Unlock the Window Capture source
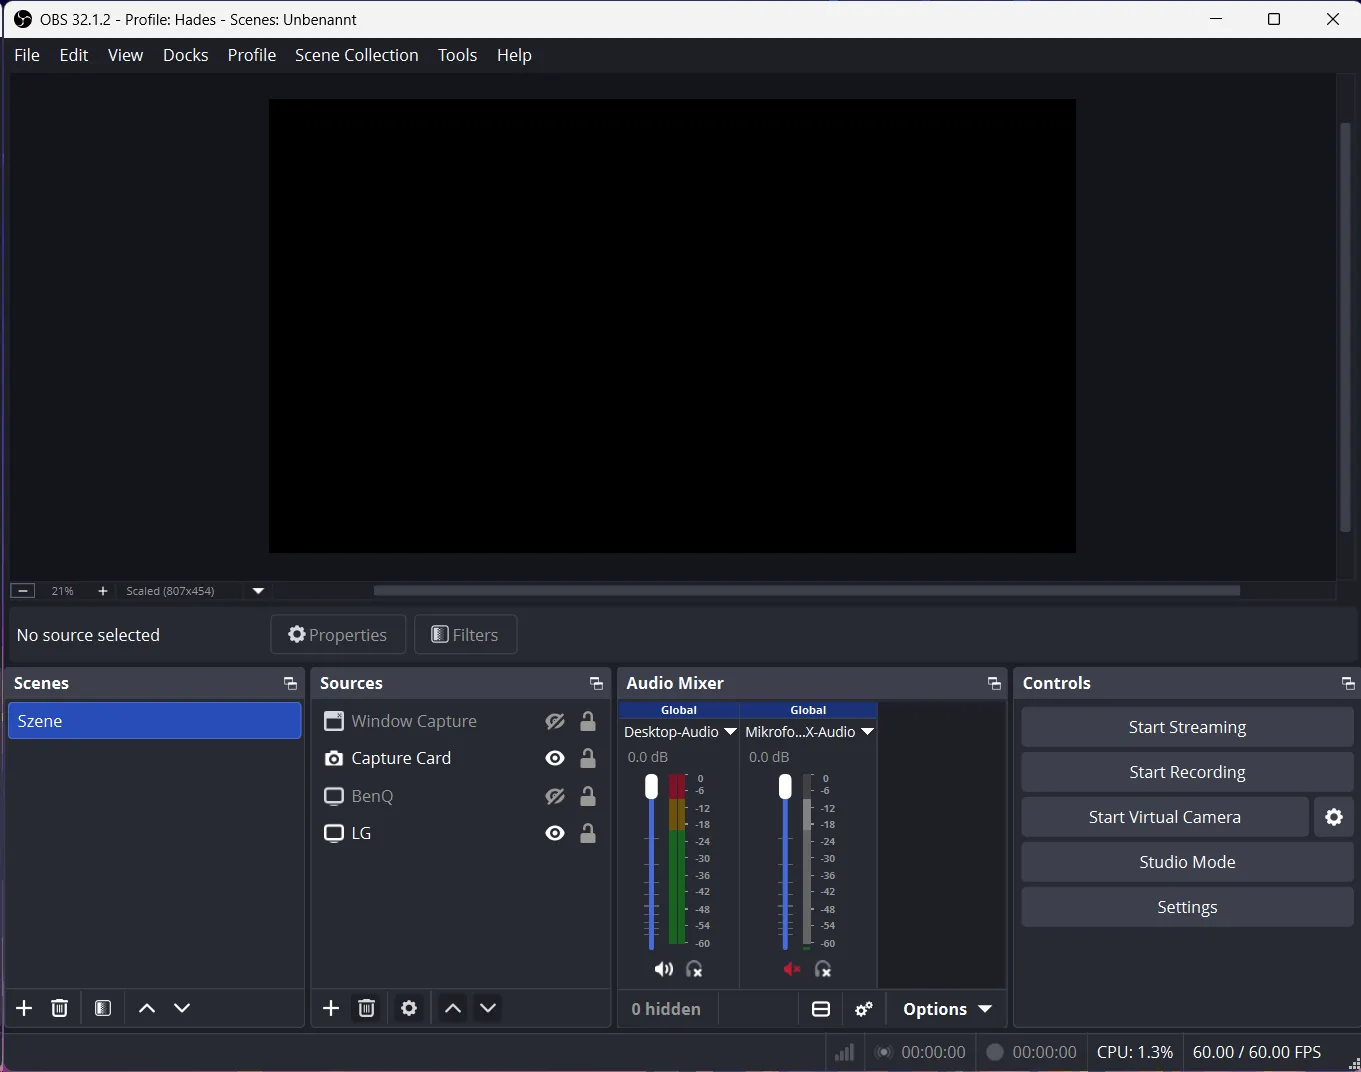 tap(588, 721)
